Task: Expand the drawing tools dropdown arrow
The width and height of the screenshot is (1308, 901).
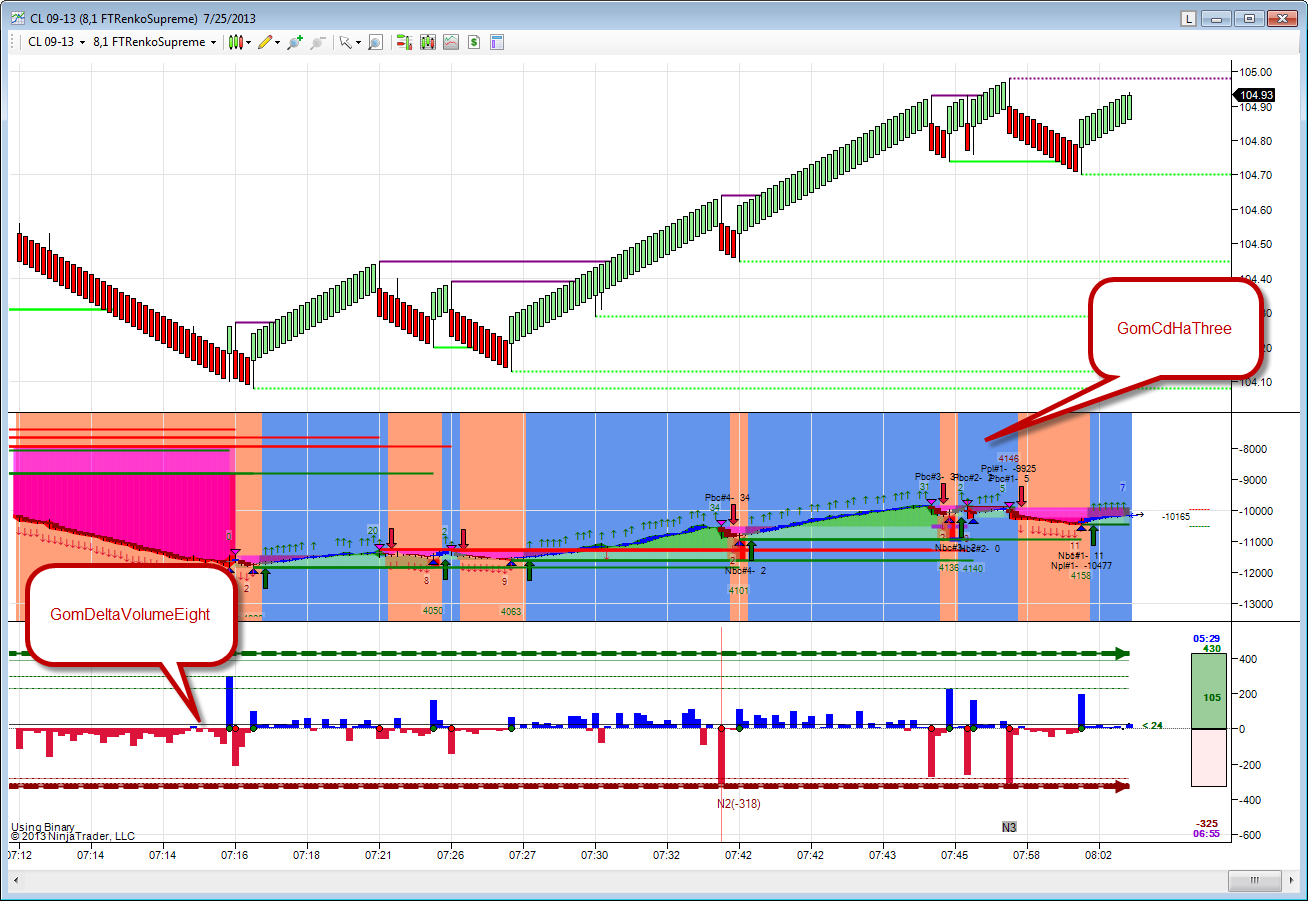Action: pyautogui.click(x=277, y=42)
